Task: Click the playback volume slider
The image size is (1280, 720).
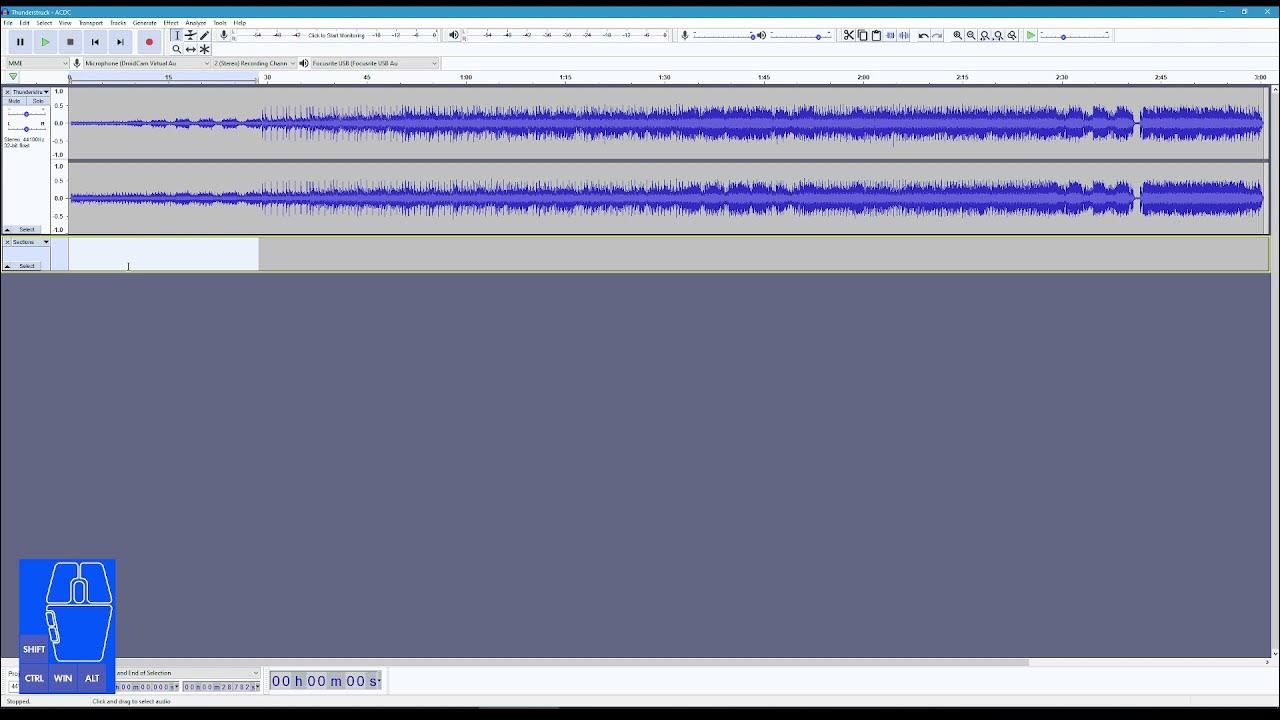Action: (x=800, y=36)
